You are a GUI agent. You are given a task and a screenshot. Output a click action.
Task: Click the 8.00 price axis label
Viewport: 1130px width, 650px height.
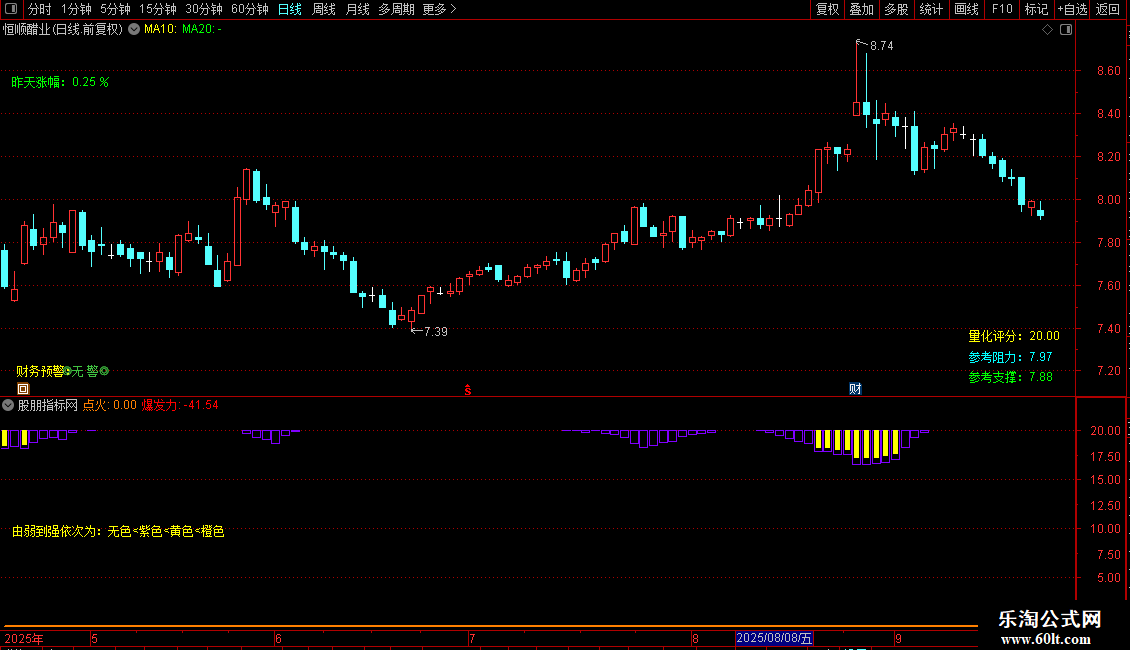point(1108,200)
